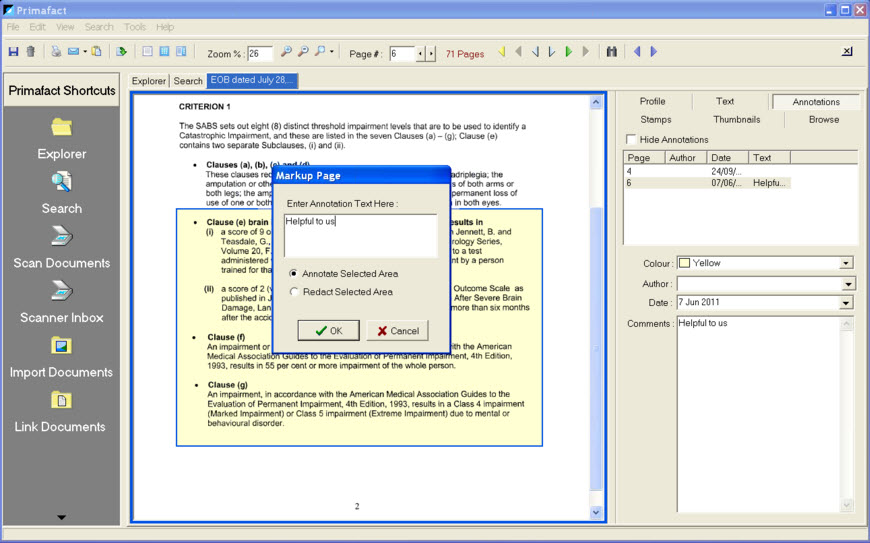Click the Zoom % input field

tap(260, 54)
